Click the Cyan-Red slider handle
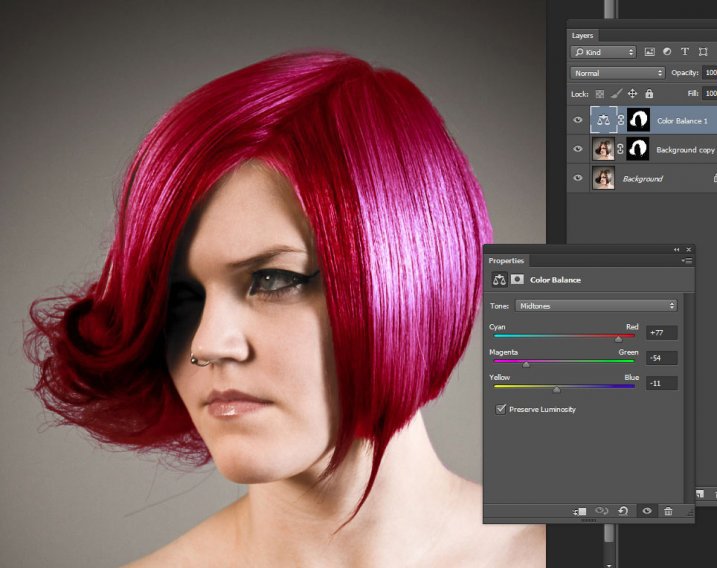 pos(618,339)
